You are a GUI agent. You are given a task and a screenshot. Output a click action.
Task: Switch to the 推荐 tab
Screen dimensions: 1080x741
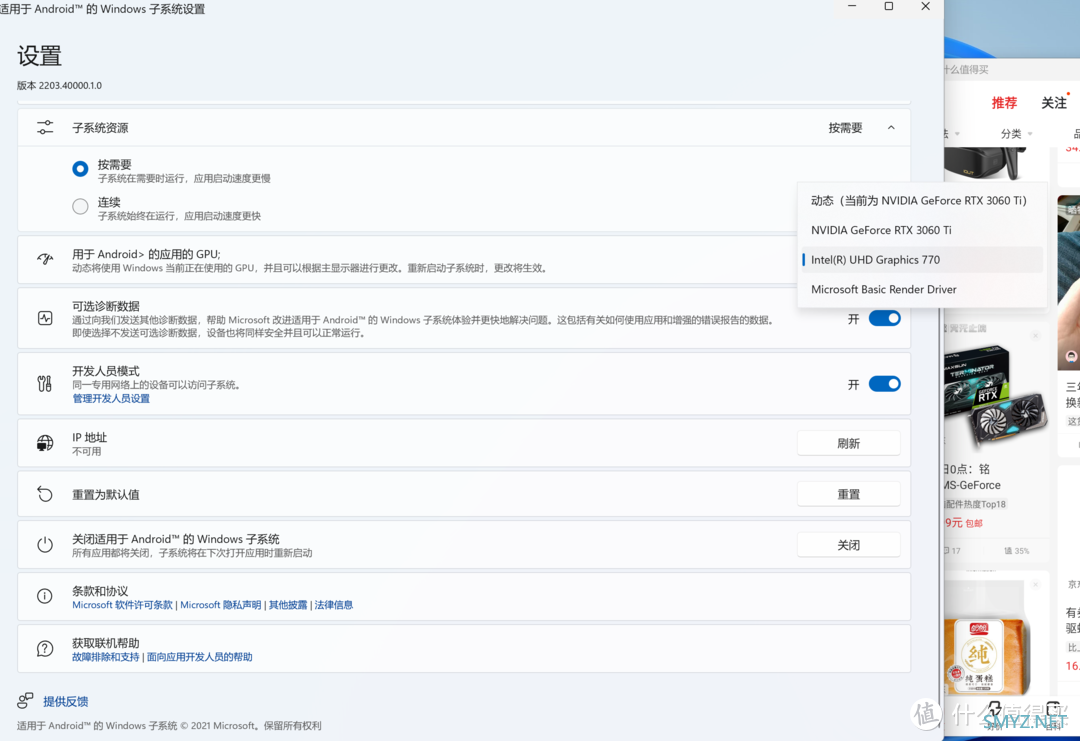point(1004,103)
